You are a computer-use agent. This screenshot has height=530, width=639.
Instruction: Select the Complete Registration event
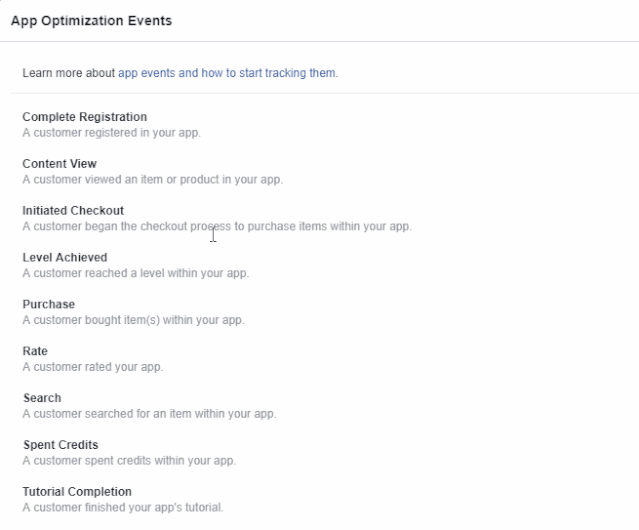(x=85, y=117)
